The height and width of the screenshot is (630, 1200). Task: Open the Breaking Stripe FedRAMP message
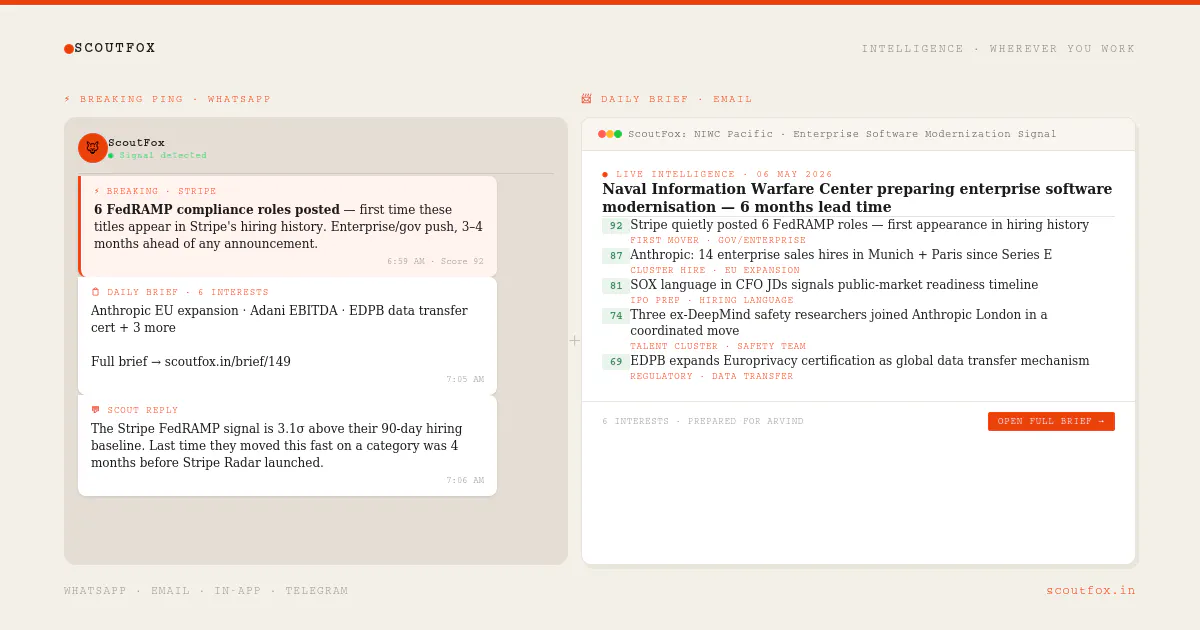[x=288, y=226]
